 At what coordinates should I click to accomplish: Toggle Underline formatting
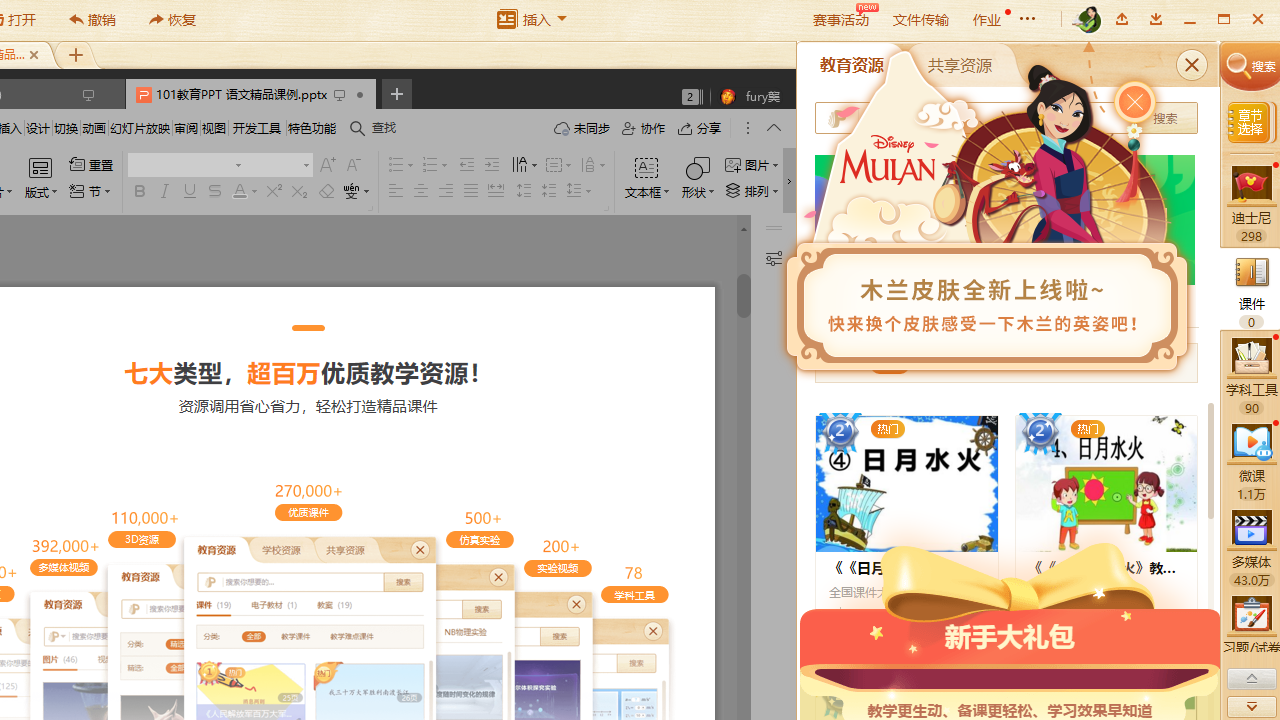(190, 191)
